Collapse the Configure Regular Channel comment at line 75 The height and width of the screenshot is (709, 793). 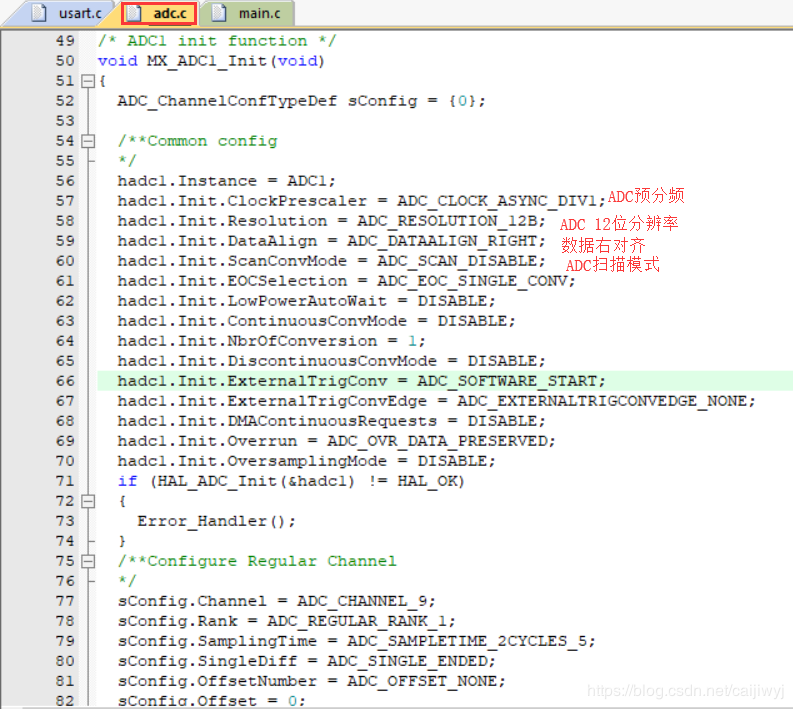(88, 561)
